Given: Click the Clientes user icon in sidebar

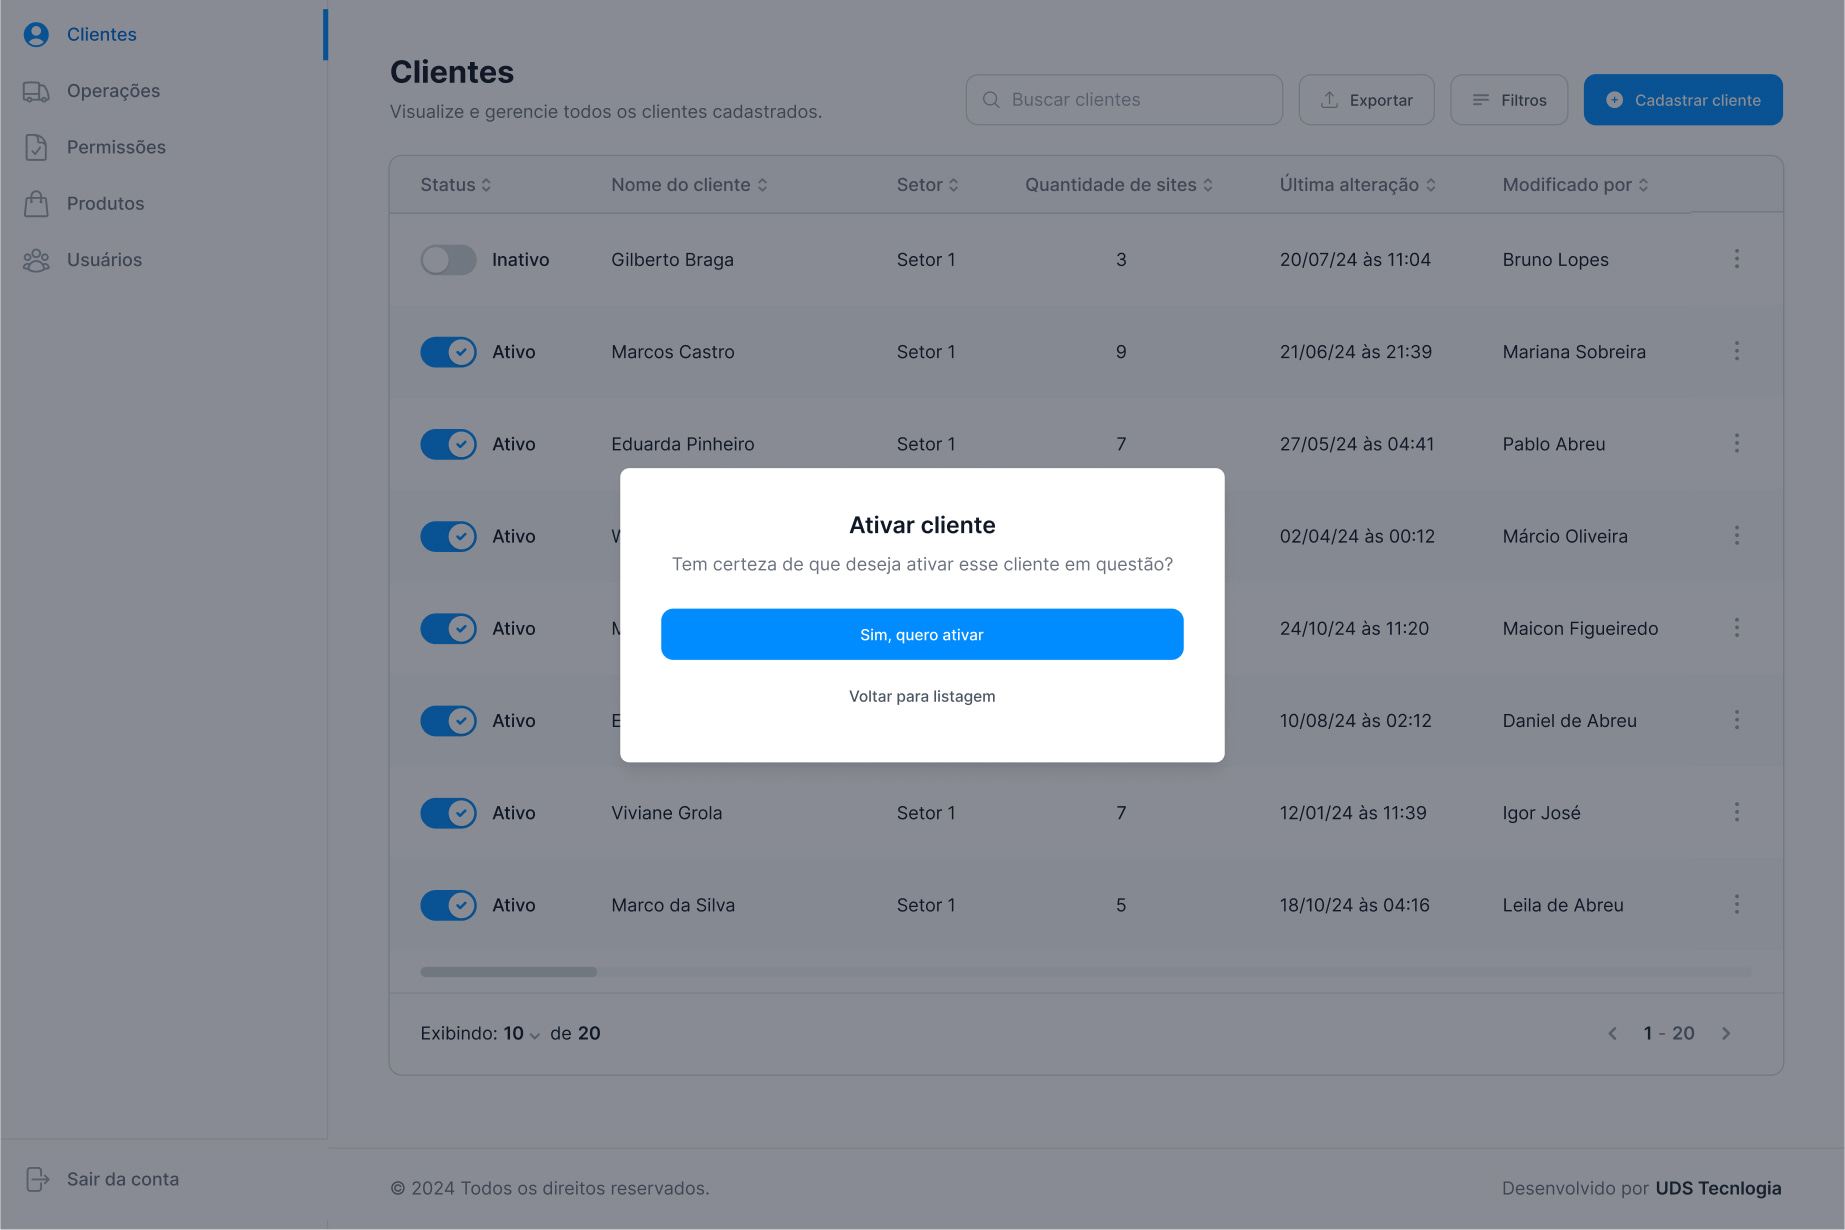Looking at the screenshot, I should click(36, 34).
